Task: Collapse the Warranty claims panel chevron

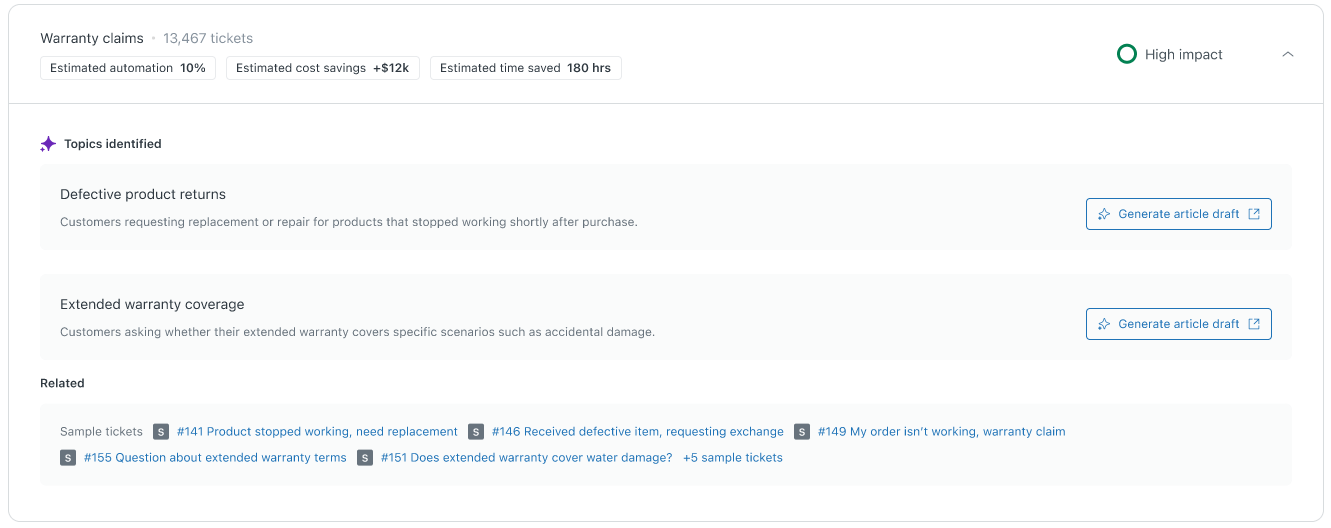Action: tap(1287, 55)
